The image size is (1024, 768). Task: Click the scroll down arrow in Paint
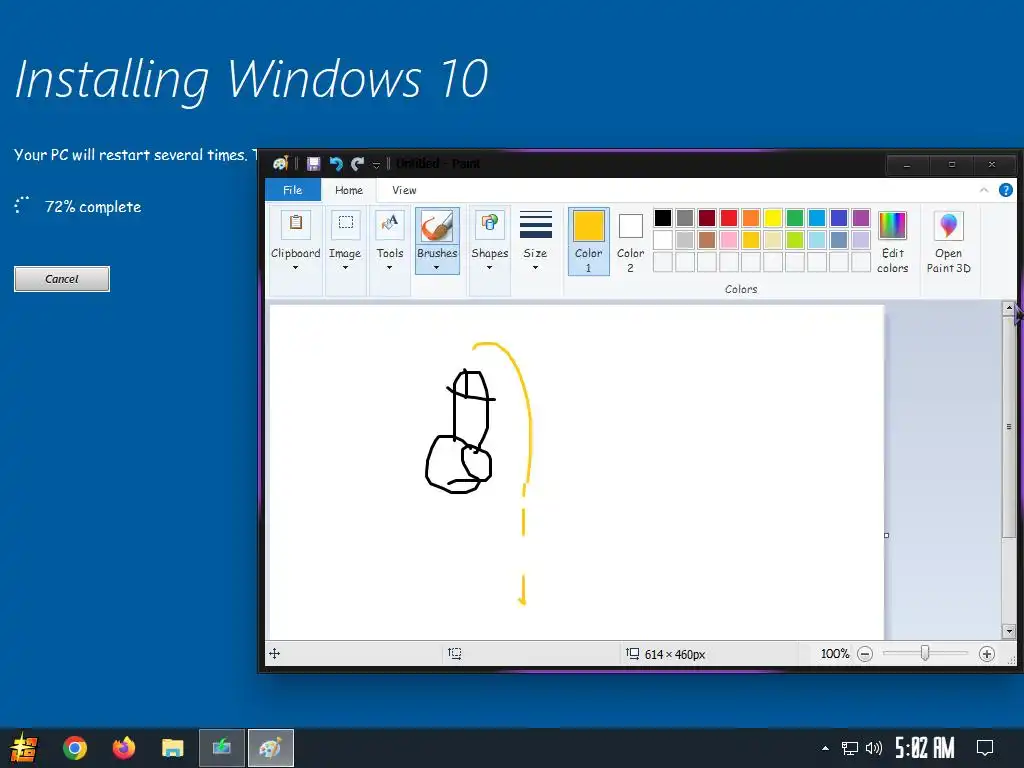coord(1009,631)
